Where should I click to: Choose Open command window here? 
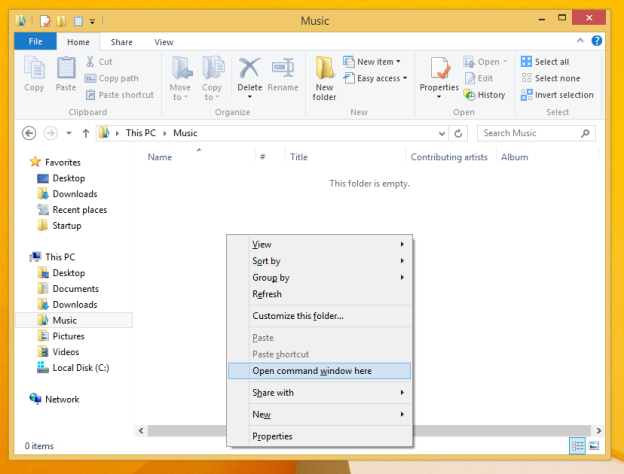[x=319, y=371]
